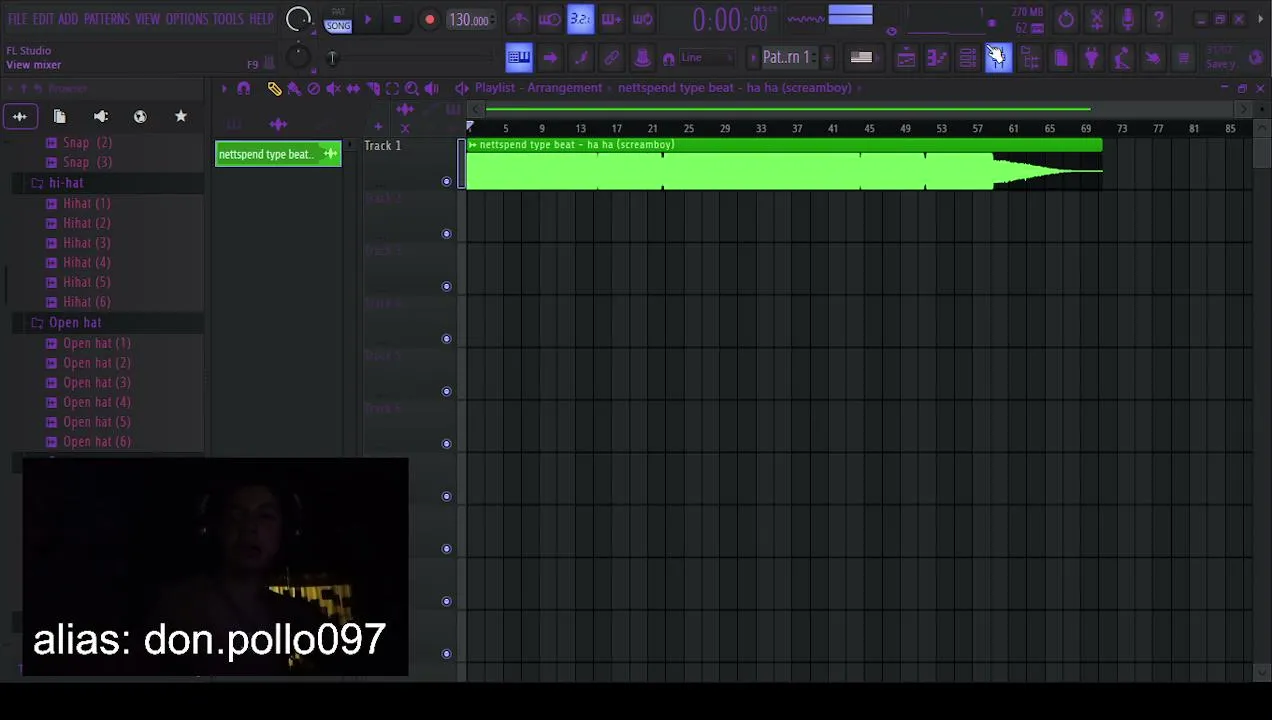Collapse the Open hat folder
The image size is (1272, 720).
coord(75,323)
